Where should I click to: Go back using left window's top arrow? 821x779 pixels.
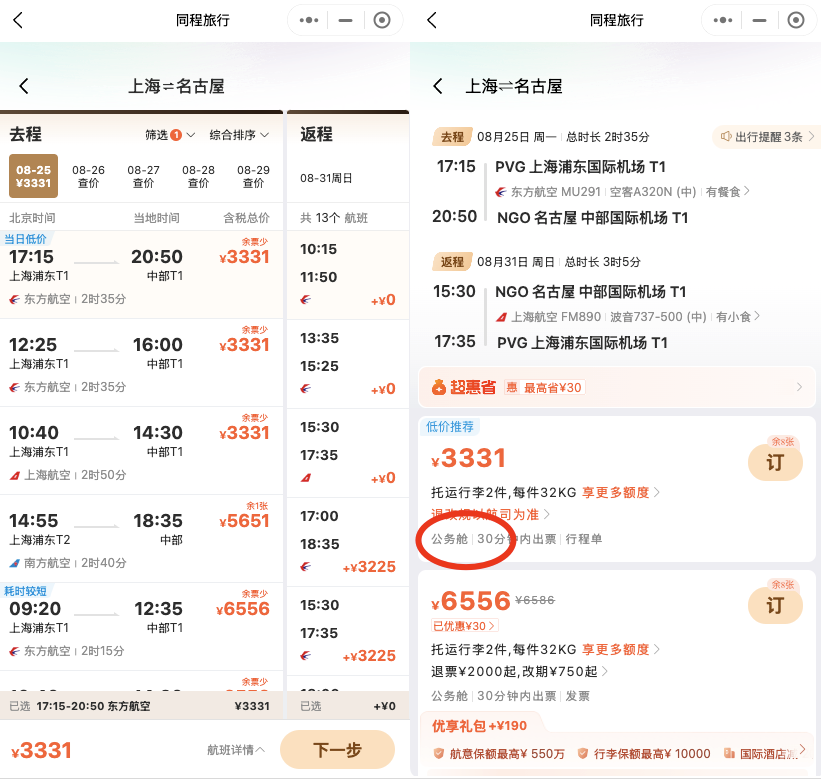point(18,20)
